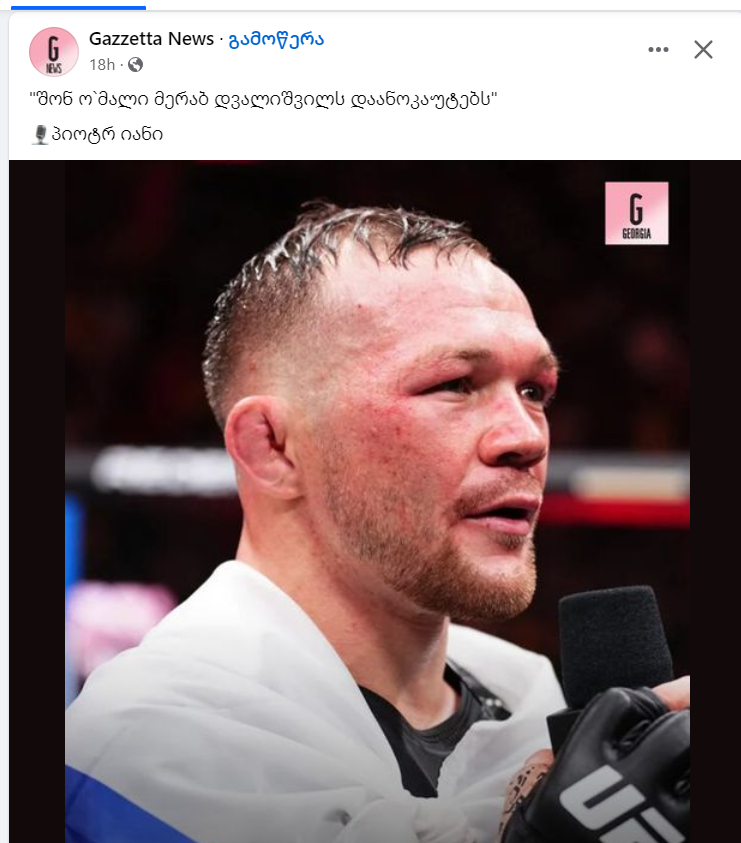Click the blue loading progress bar
Screen dimensions: 741x843
[79, 8]
